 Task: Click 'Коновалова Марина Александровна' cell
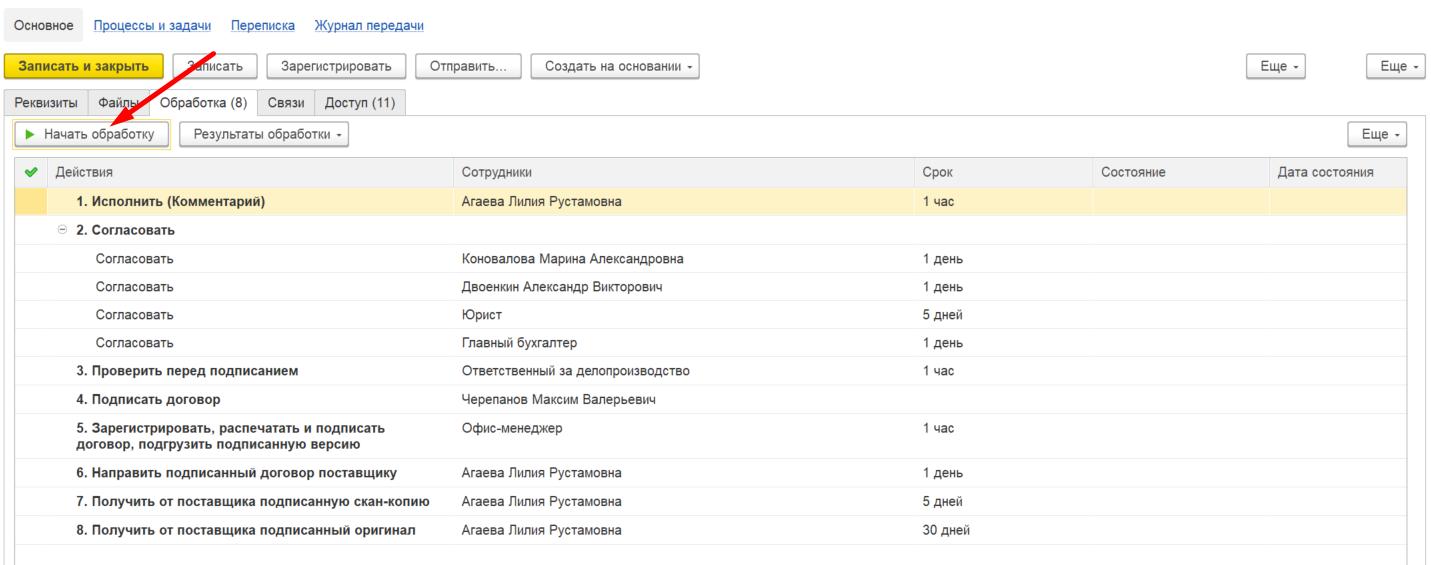(684, 258)
